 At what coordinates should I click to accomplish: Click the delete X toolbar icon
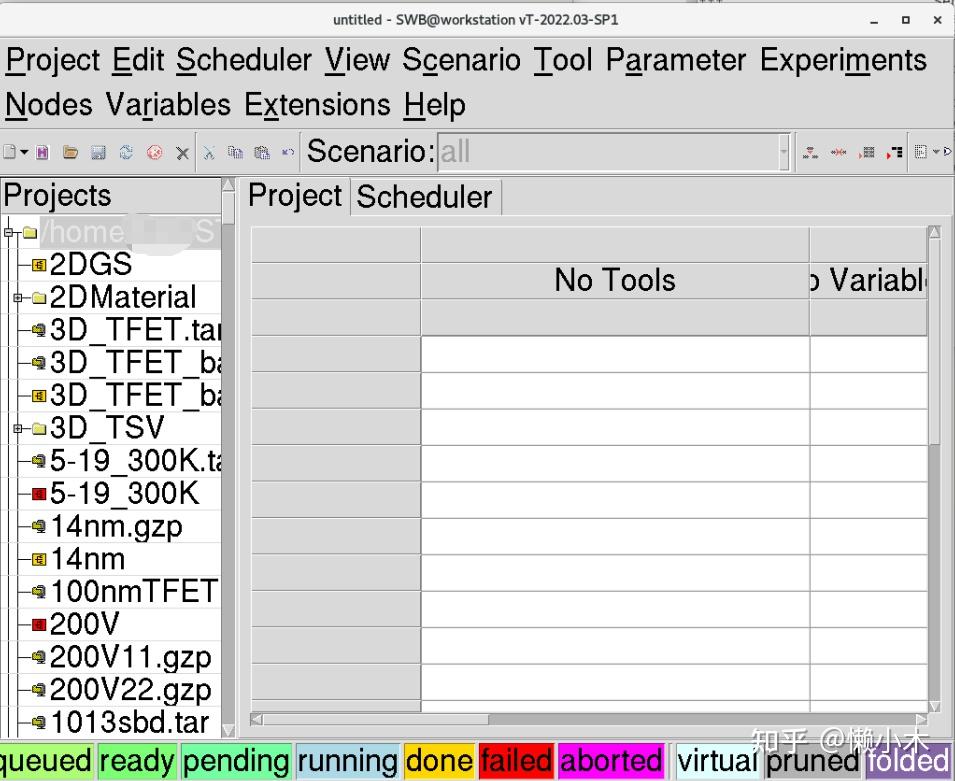click(x=182, y=153)
